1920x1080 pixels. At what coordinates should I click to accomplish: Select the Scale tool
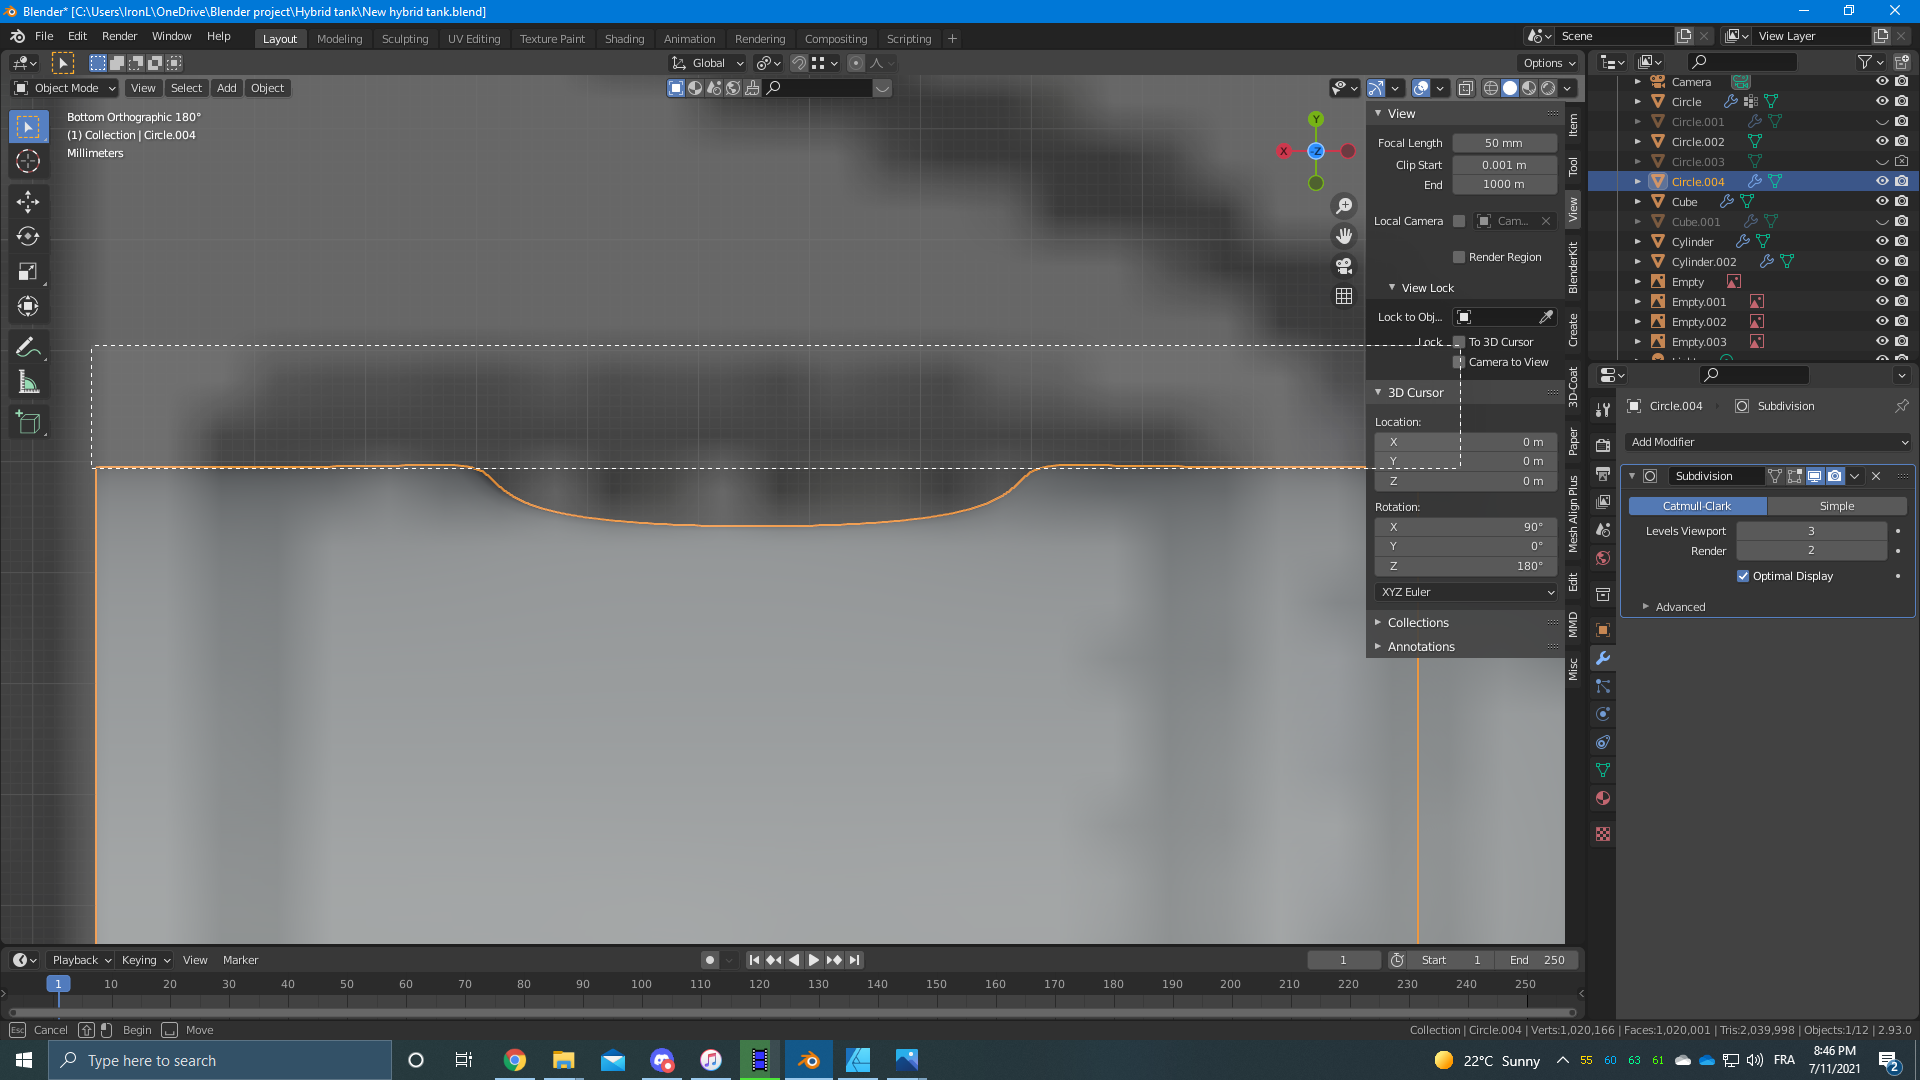tap(28, 272)
